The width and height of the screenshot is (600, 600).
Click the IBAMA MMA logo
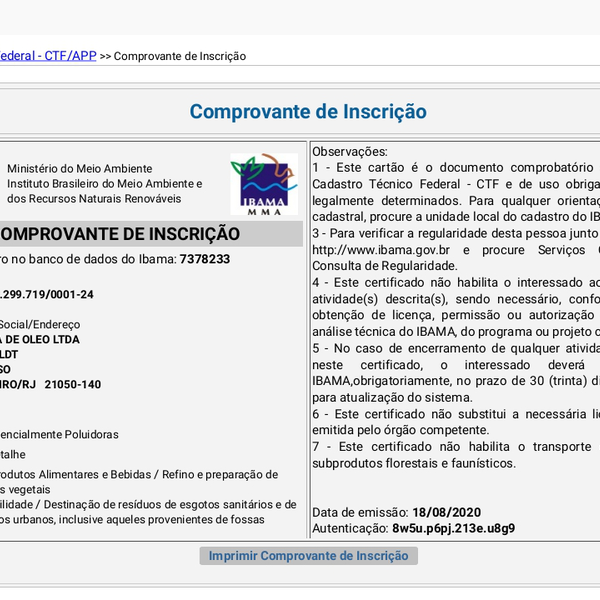264,184
